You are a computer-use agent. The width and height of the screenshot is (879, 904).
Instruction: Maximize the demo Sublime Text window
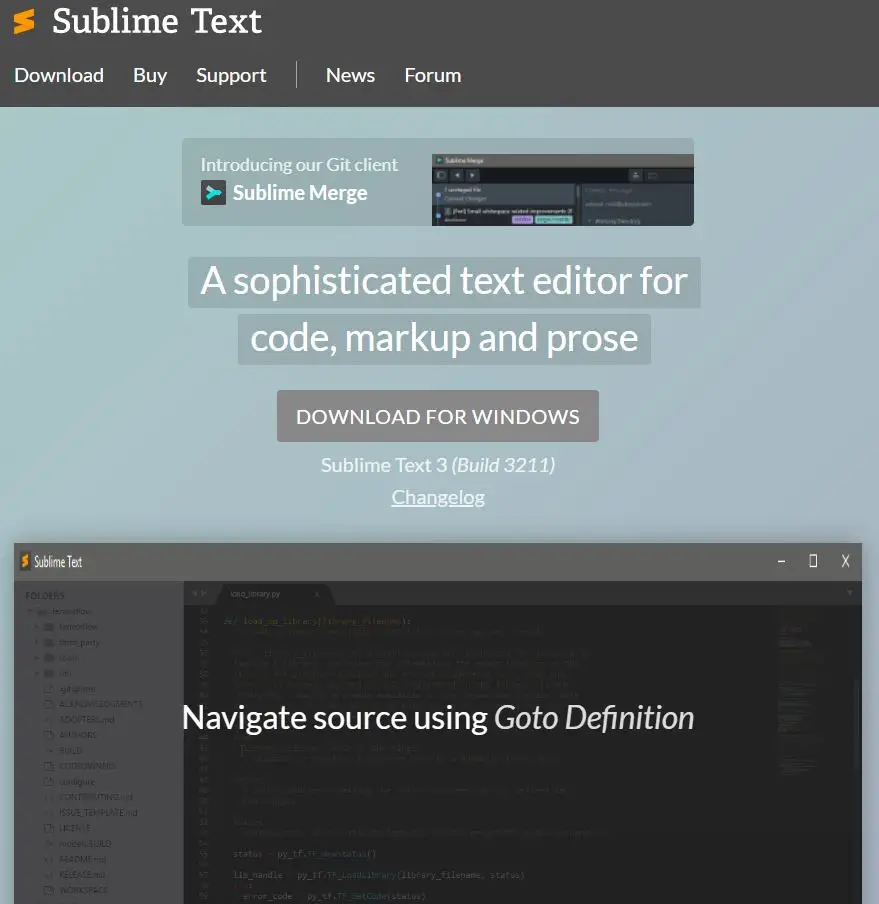(813, 561)
